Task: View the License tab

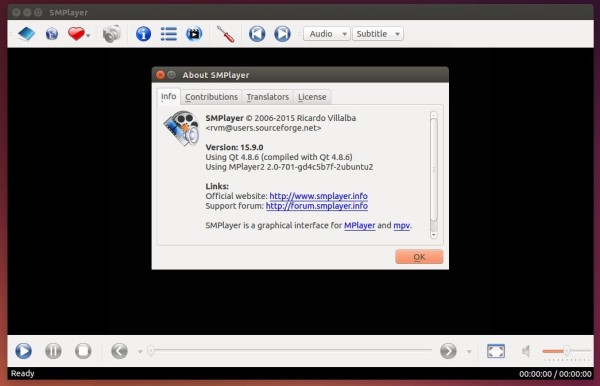Action: (x=312, y=97)
